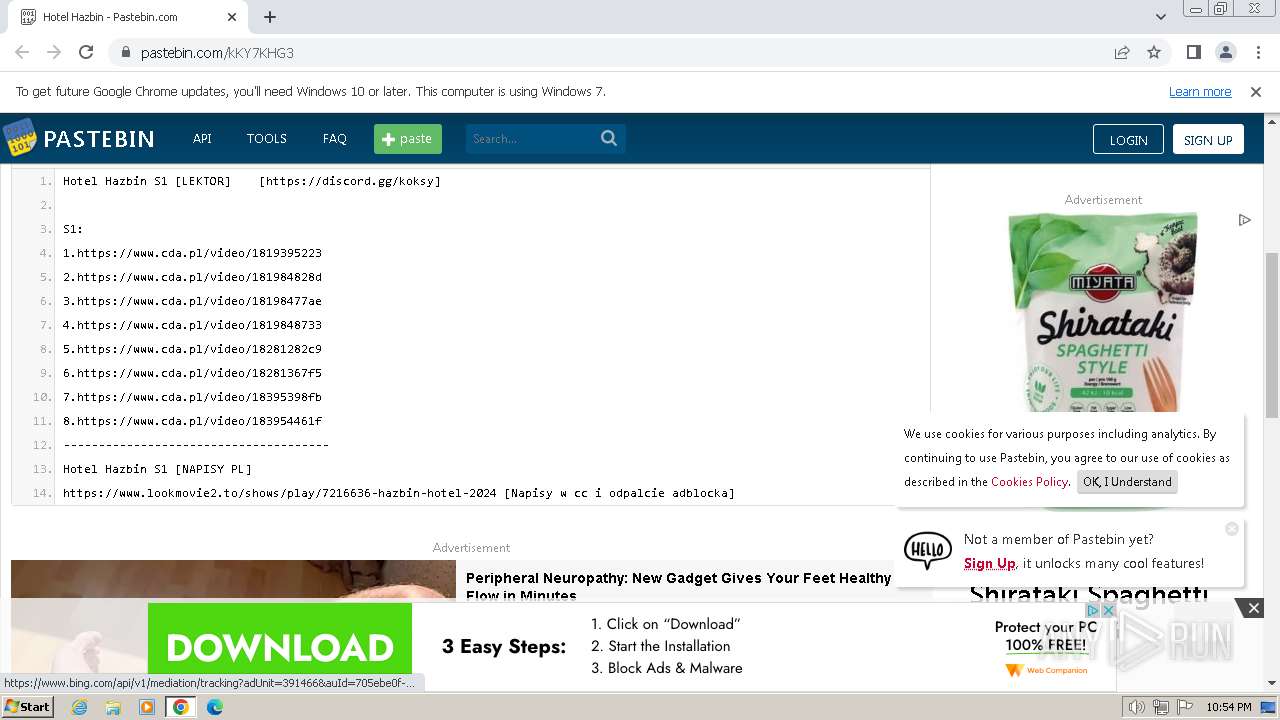The height and width of the screenshot is (720, 1280).
Task: Open the Chrome profile avatar
Action: click(1225, 52)
